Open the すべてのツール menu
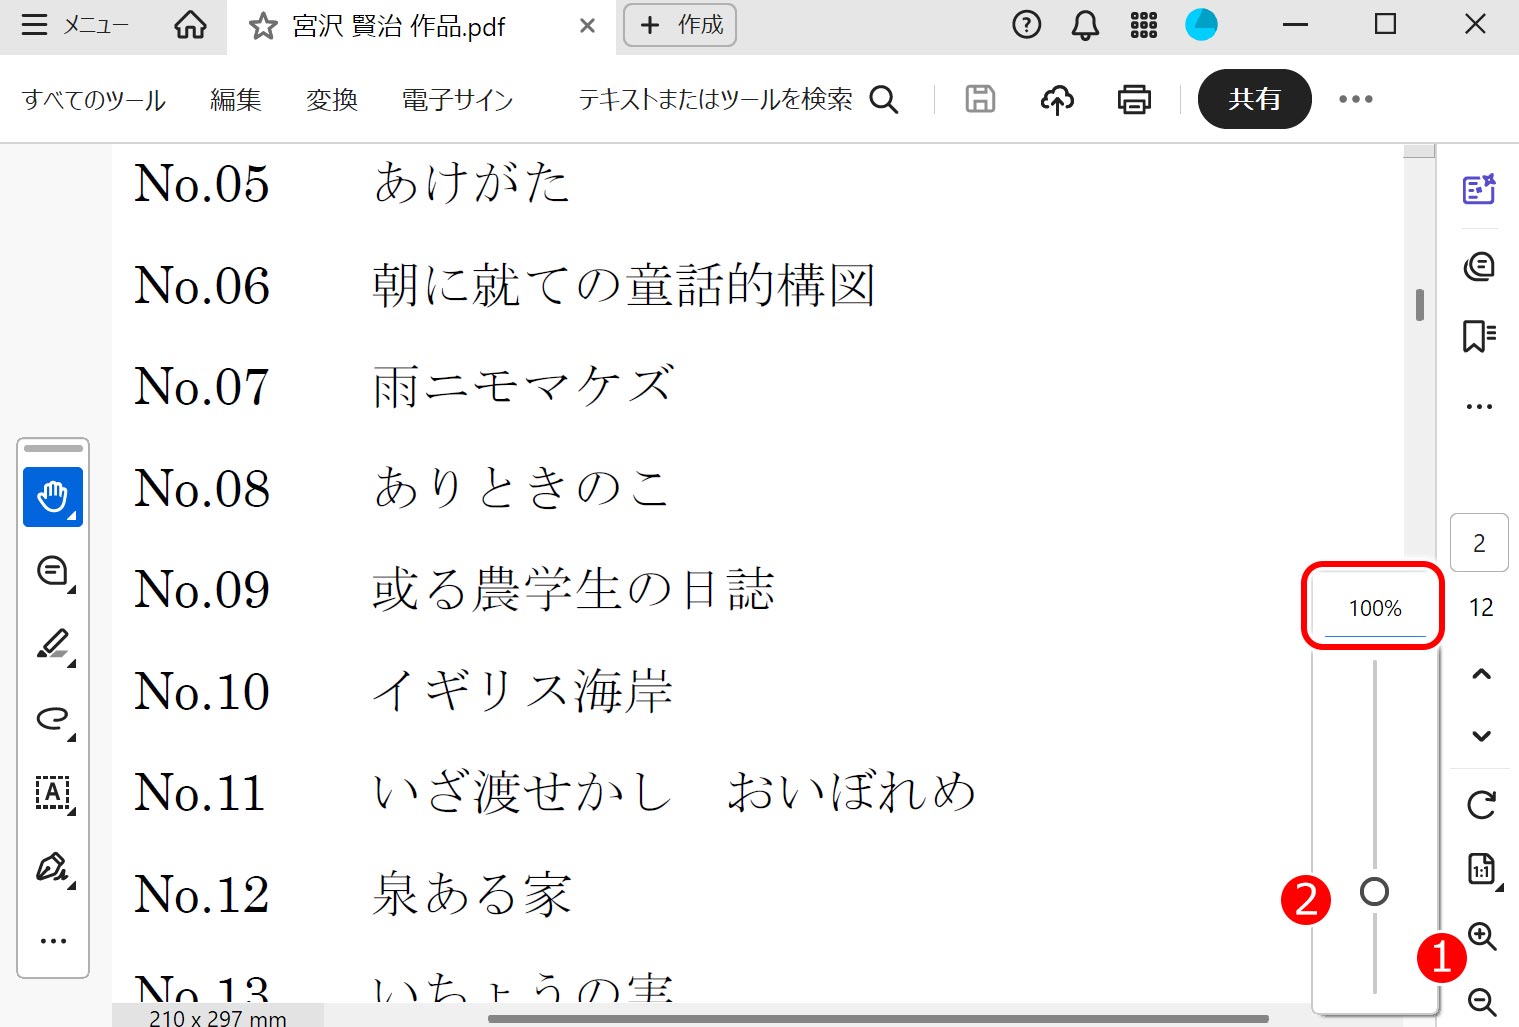 point(94,100)
